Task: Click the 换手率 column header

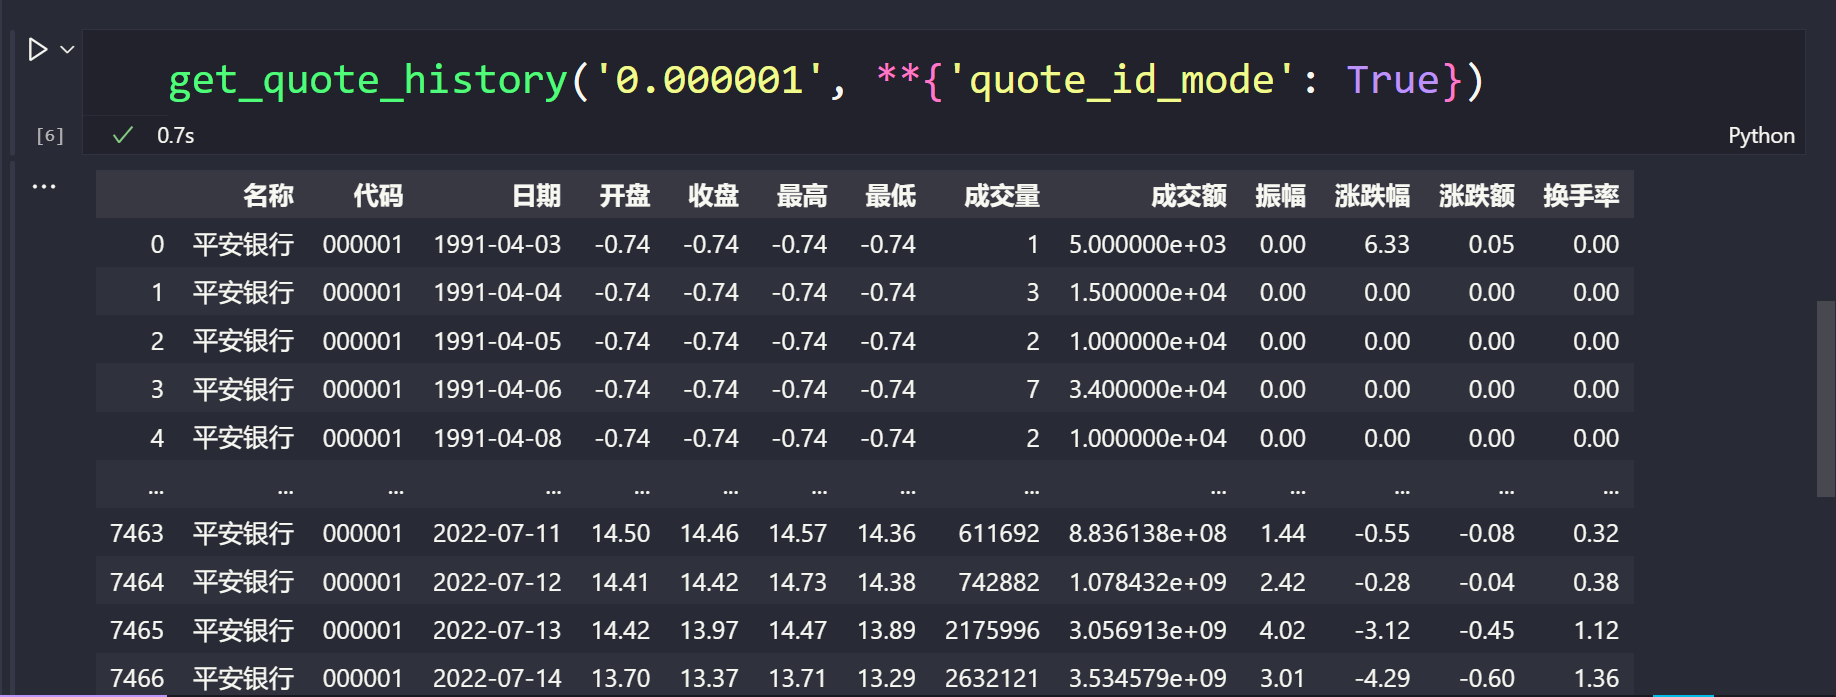Action: point(1581,196)
